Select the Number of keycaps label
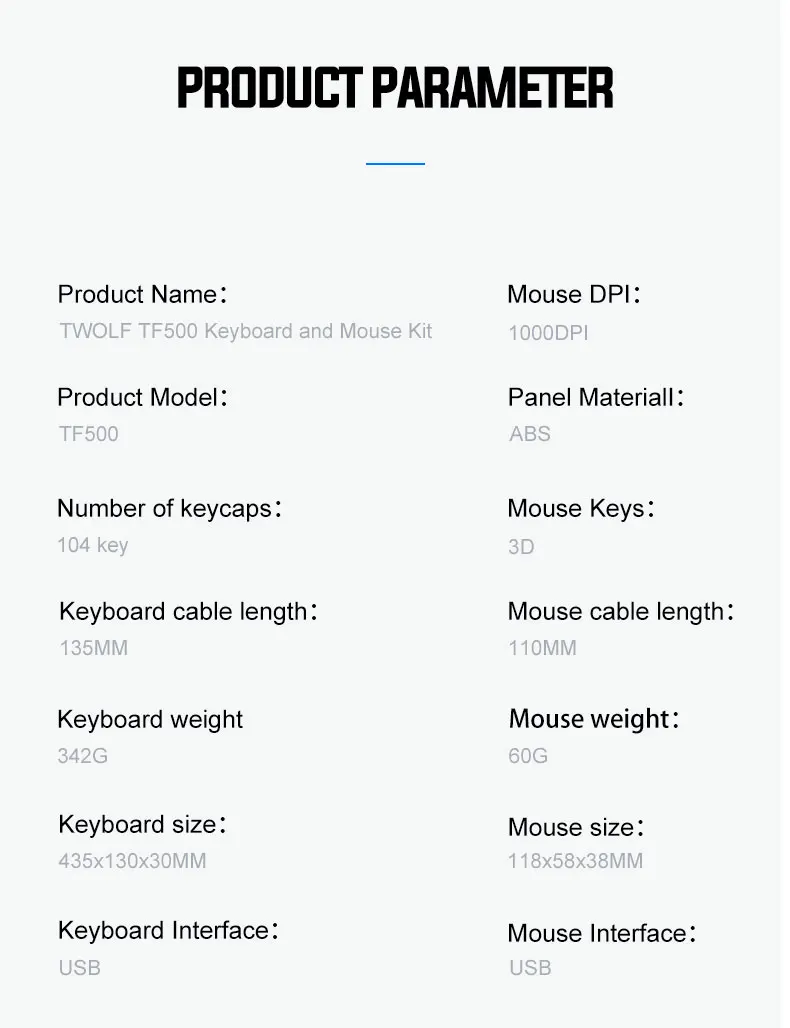Screen dimensions: 790x1028 tap(170, 509)
